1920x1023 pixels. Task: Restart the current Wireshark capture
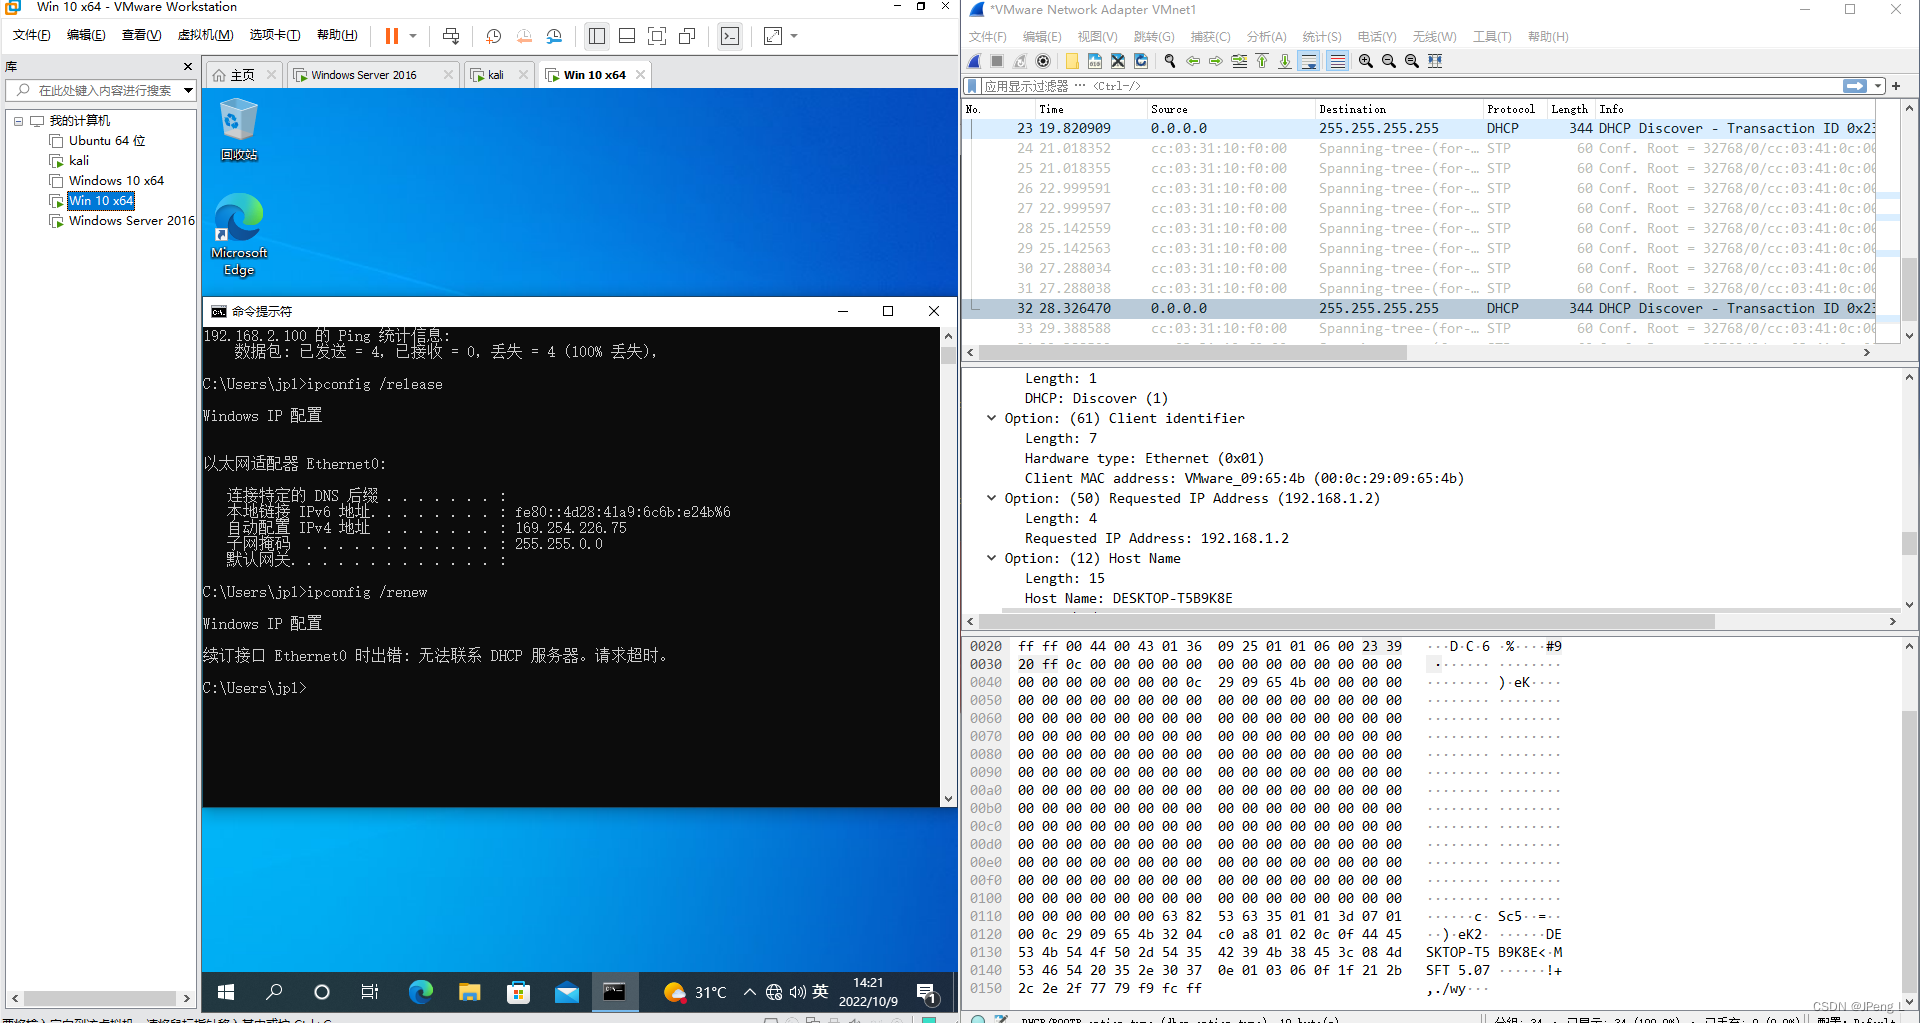point(1020,61)
